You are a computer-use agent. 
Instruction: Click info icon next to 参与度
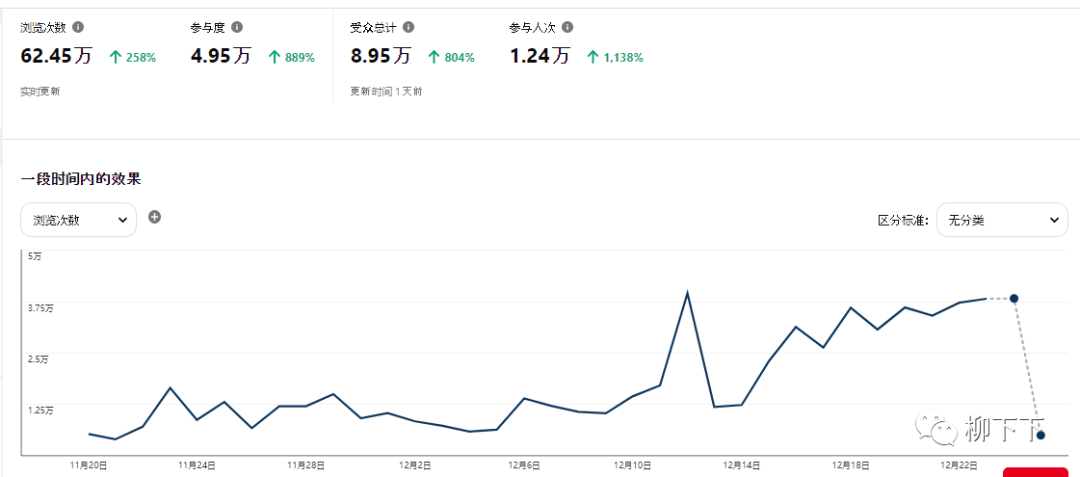[x=237, y=28]
